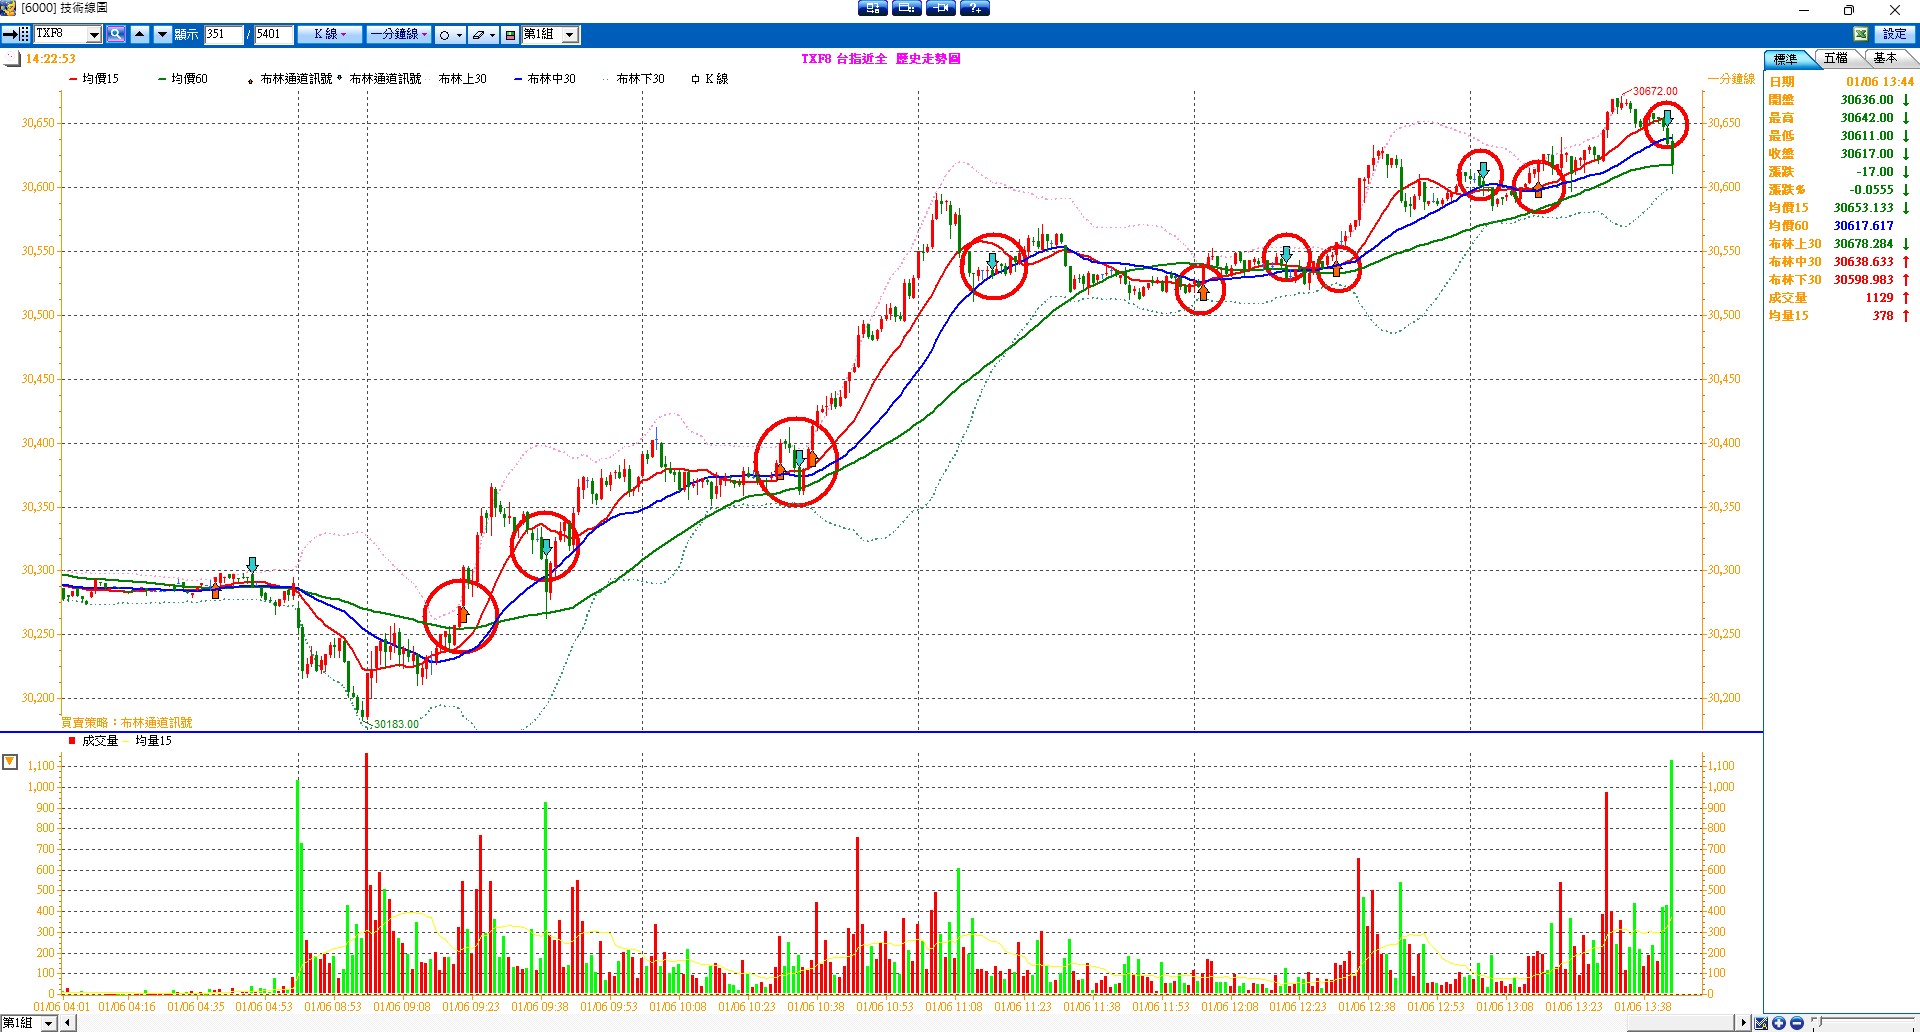Click the 設定 settings button
1920x1032 pixels.
[x=1894, y=35]
